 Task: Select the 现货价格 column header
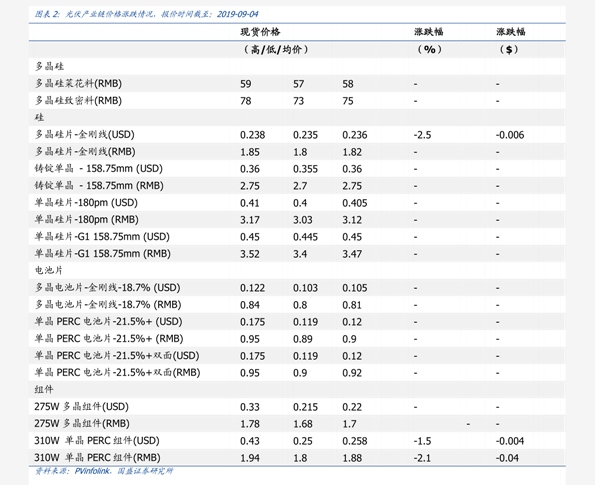[260, 31]
